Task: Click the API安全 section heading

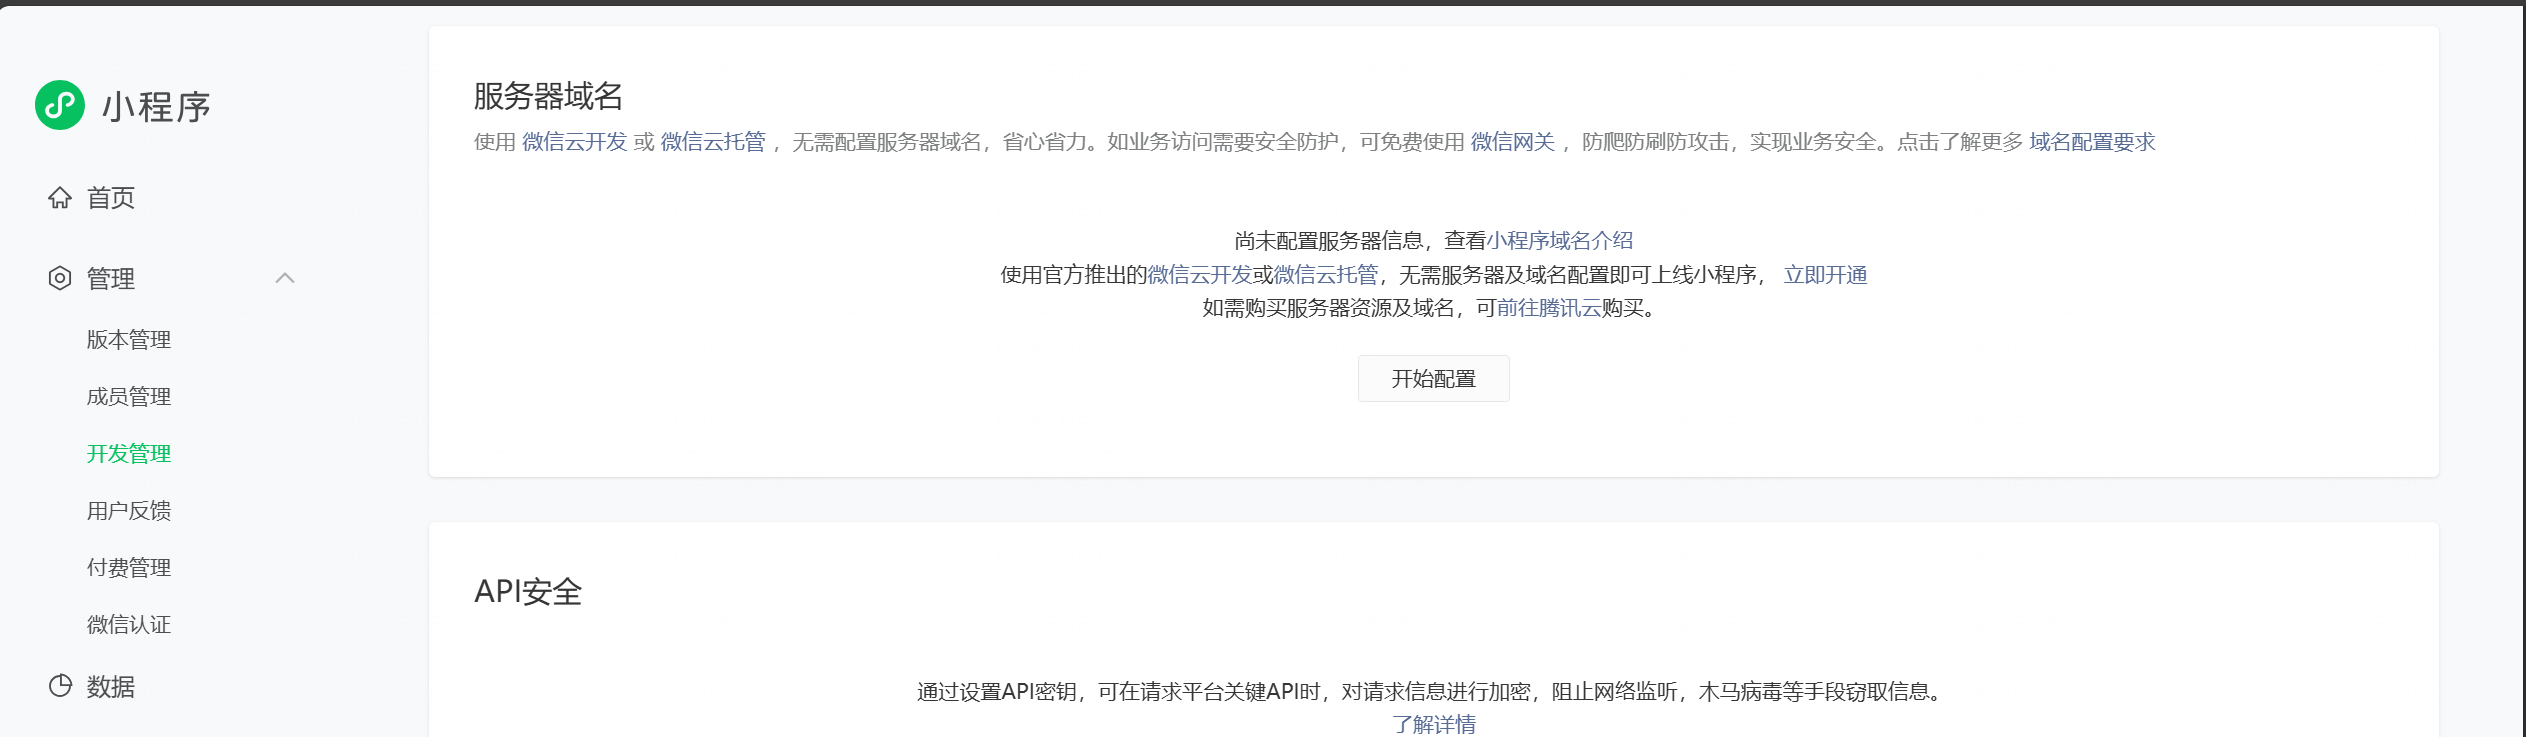Action: click(x=528, y=591)
